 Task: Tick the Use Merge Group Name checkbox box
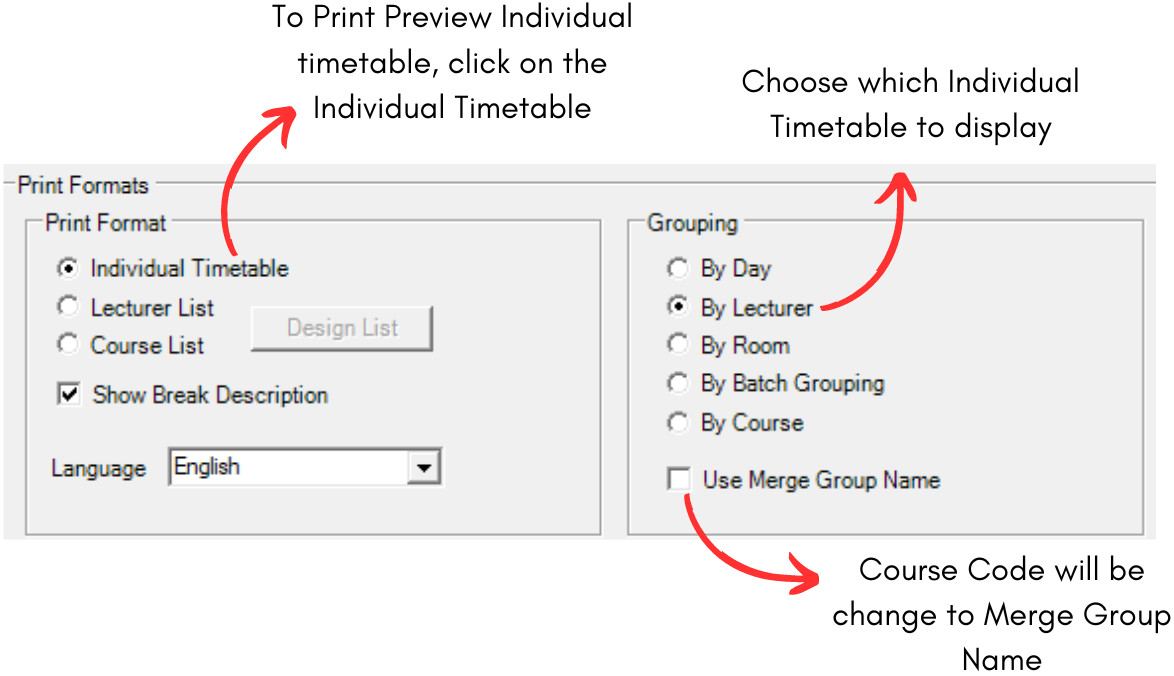(x=679, y=480)
